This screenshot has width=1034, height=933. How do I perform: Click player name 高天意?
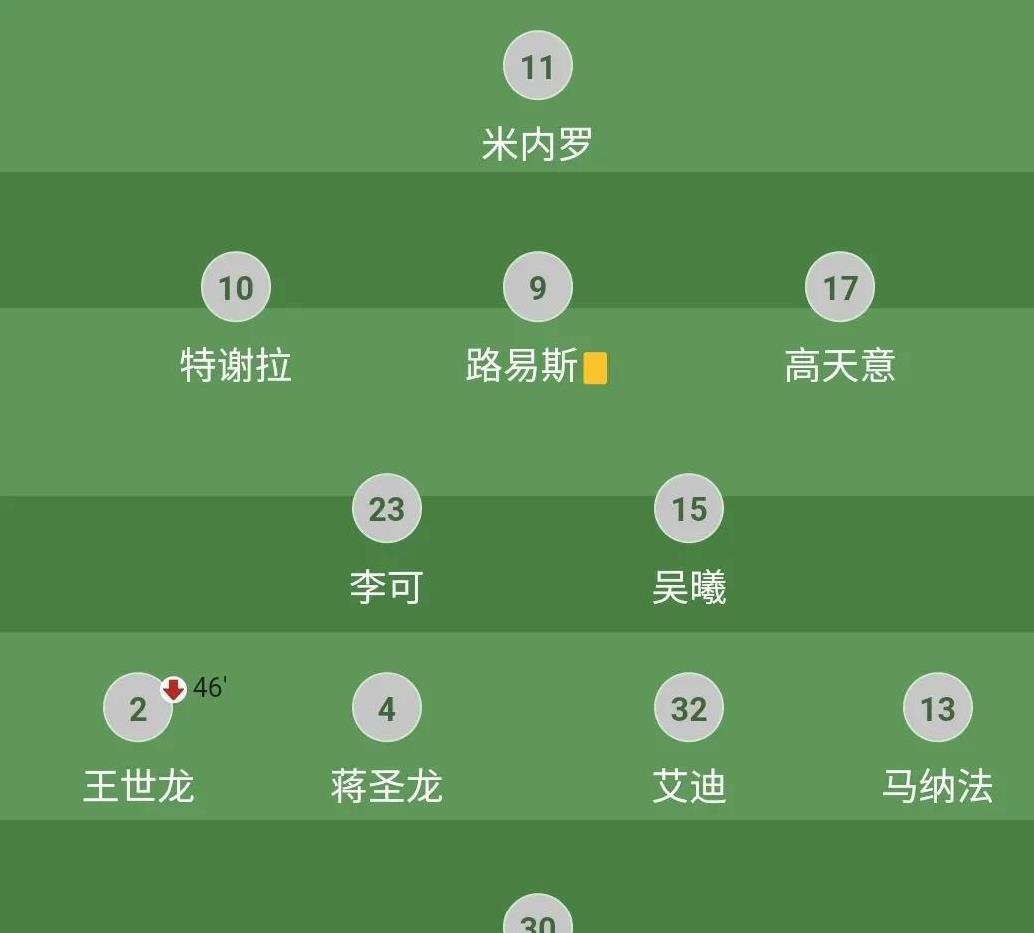[x=839, y=366]
